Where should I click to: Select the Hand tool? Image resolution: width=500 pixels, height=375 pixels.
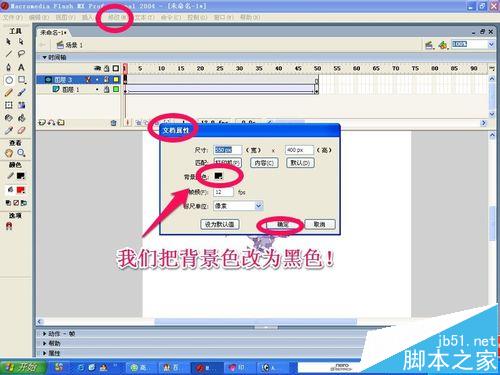point(9,153)
